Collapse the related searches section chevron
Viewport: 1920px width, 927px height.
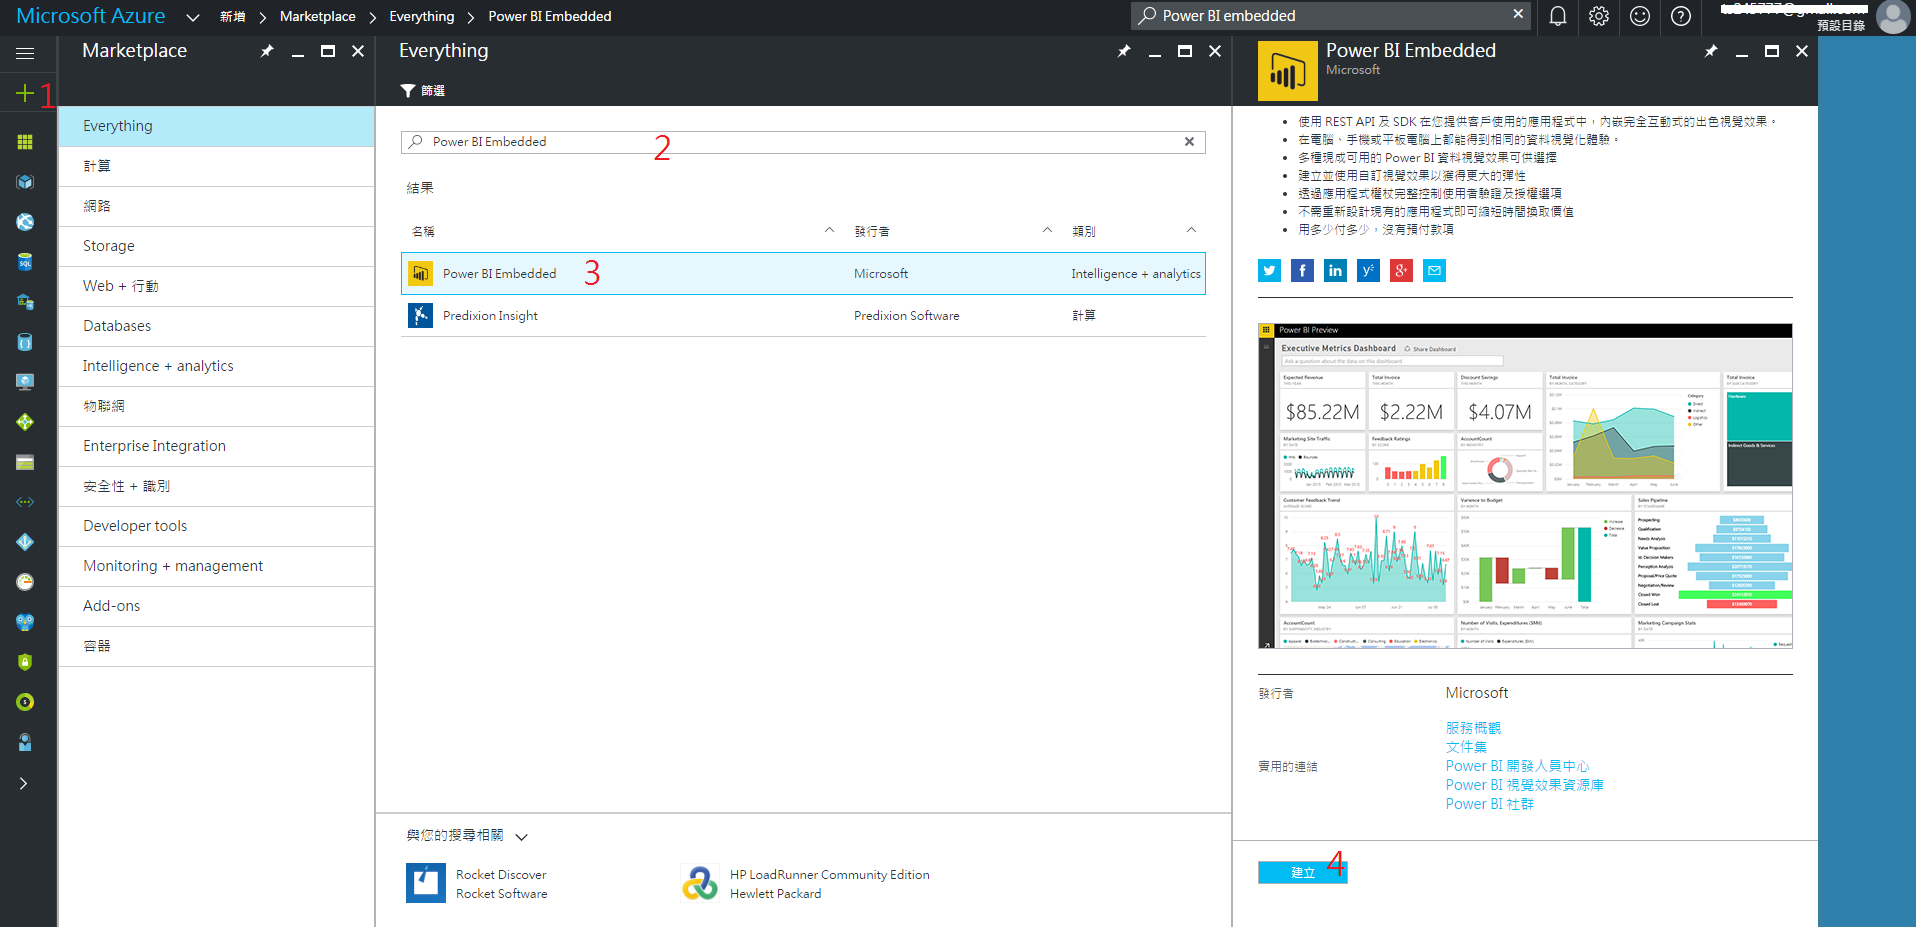[x=521, y=836]
